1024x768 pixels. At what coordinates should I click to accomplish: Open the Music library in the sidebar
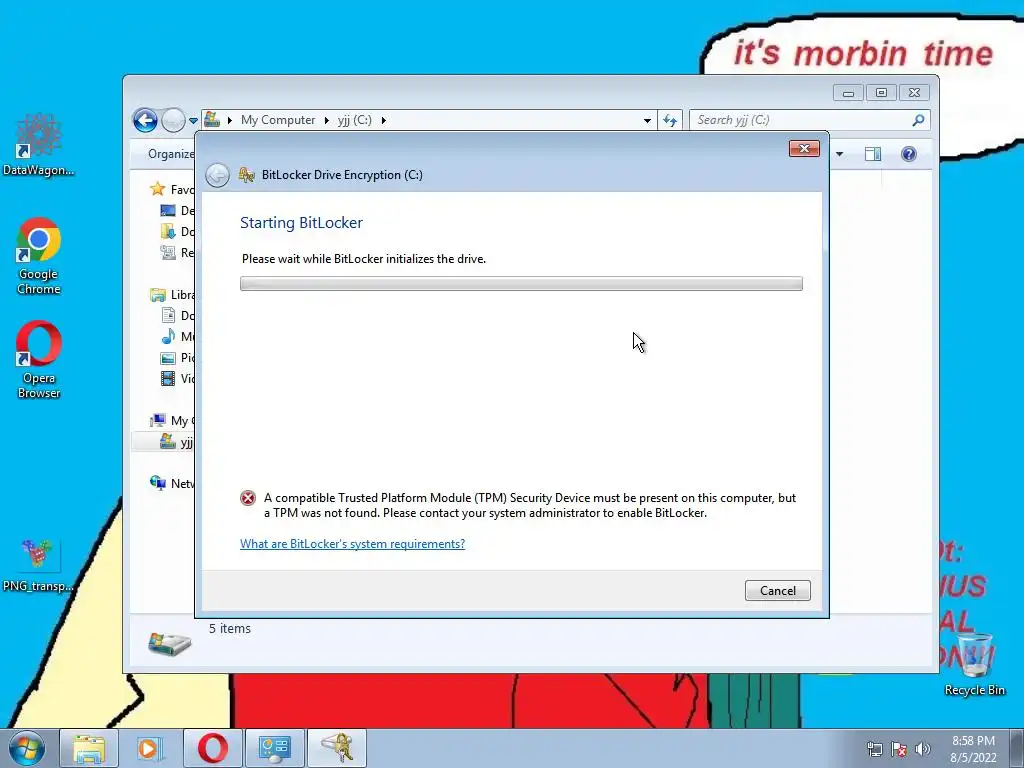click(x=177, y=336)
